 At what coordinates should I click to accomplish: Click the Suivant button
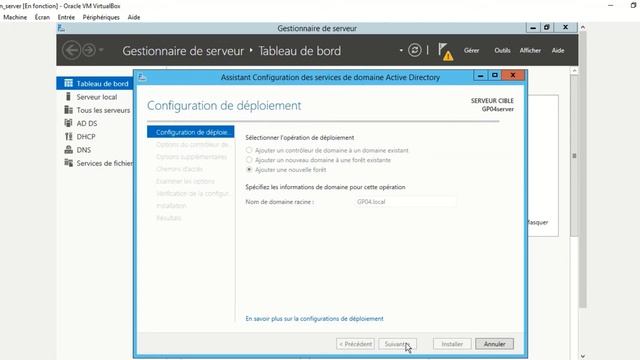click(x=398, y=344)
